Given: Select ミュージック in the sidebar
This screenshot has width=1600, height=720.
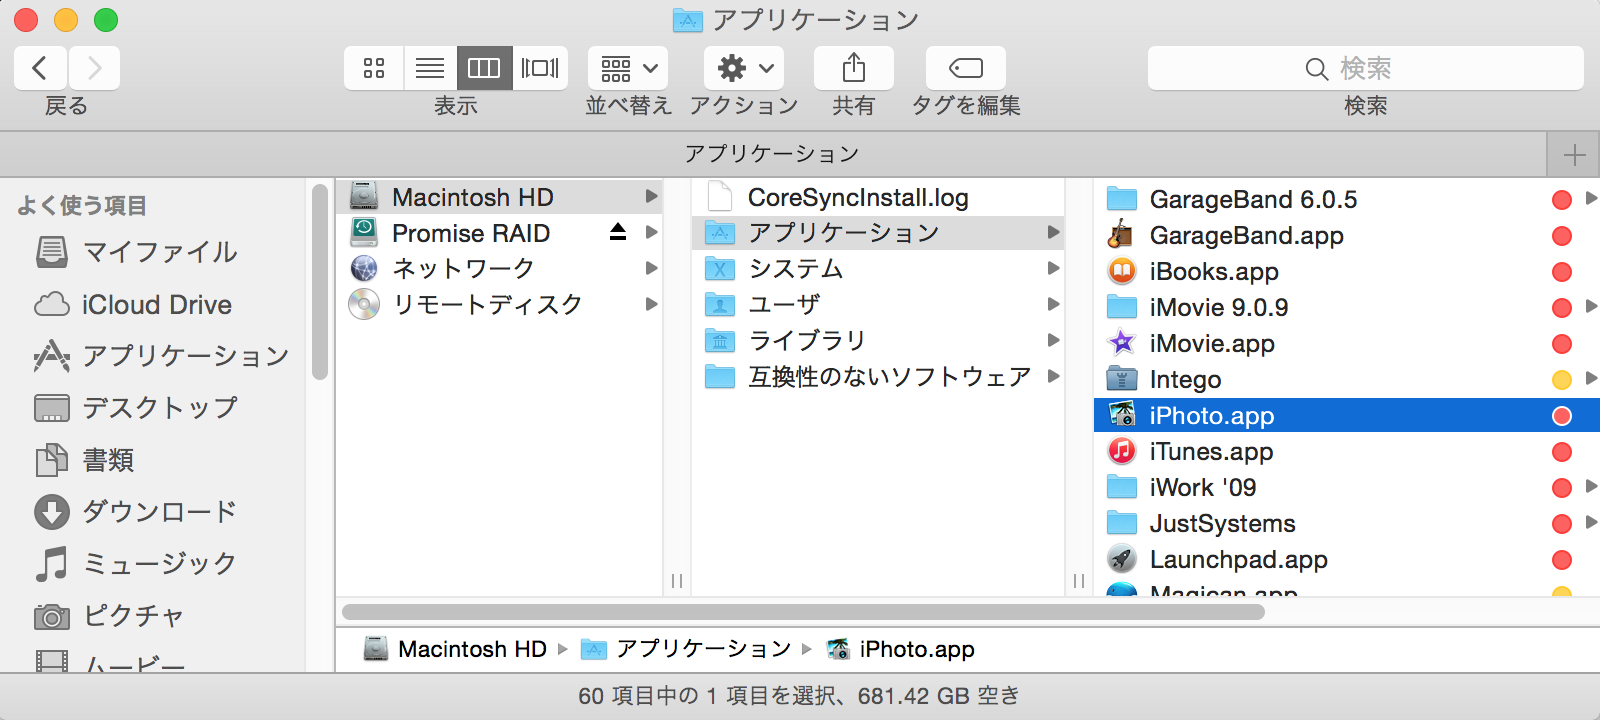Looking at the screenshot, I should [159, 563].
